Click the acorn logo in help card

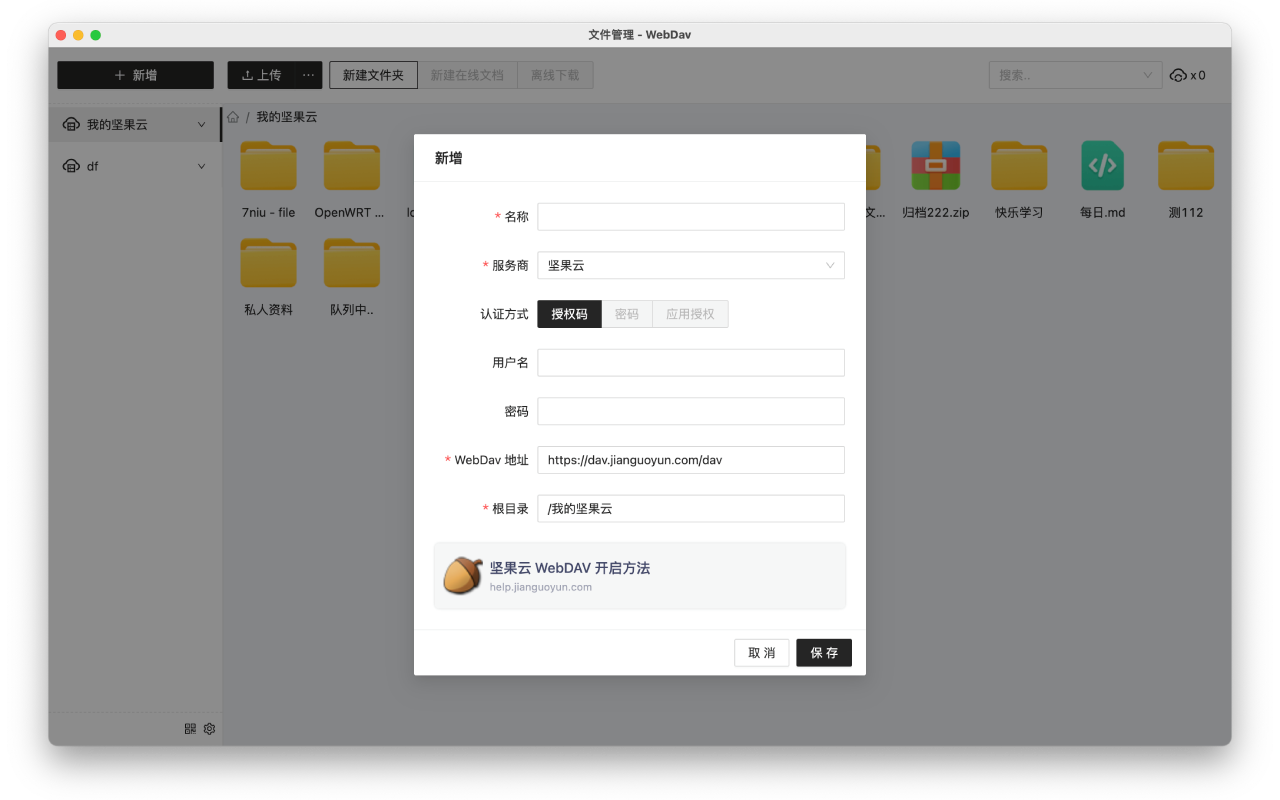462,576
